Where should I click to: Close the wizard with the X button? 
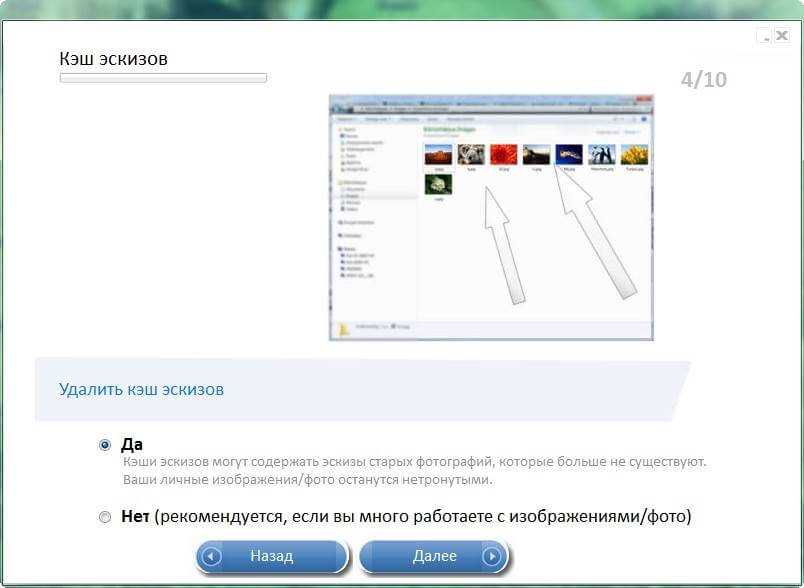coord(782,37)
